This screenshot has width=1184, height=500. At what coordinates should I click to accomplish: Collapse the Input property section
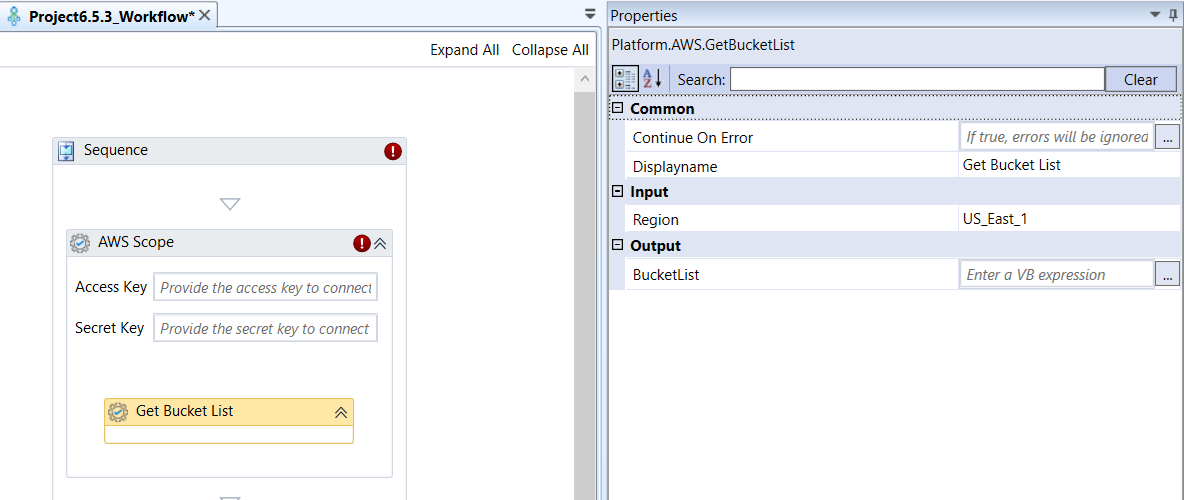click(x=618, y=191)
